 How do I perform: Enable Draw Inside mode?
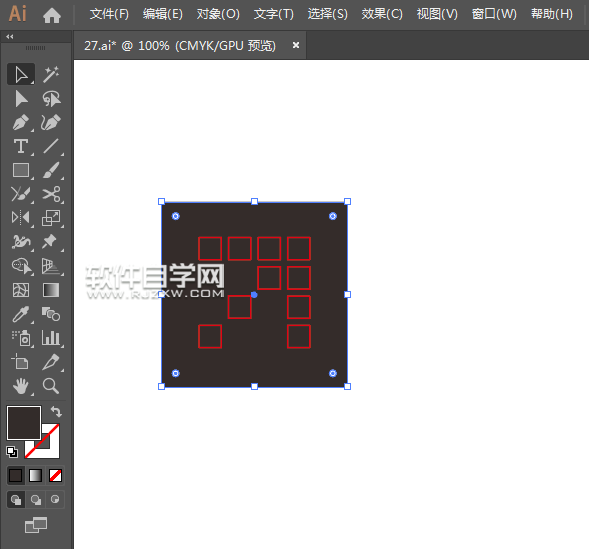coord(55,500)
